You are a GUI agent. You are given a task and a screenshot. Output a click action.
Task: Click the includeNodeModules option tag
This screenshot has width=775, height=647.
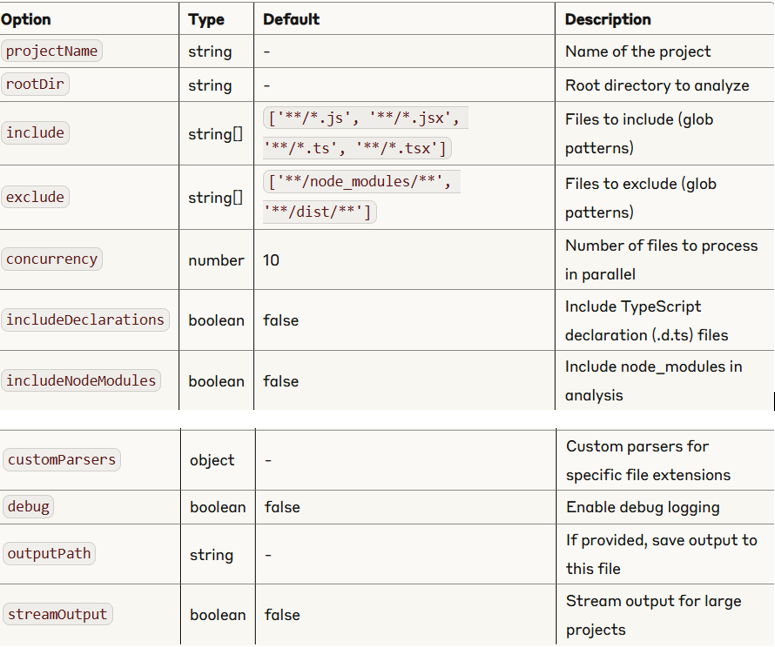click(x=81, y=381)
